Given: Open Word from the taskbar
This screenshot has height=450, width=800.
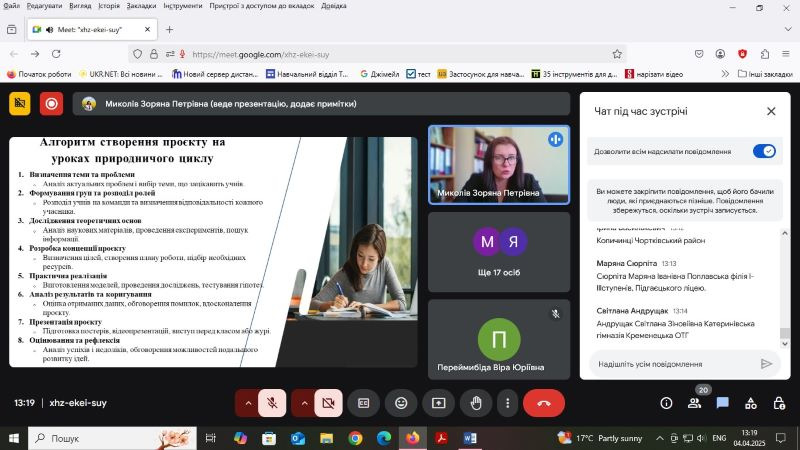Looking at the screenshot, I should [470, 438].
